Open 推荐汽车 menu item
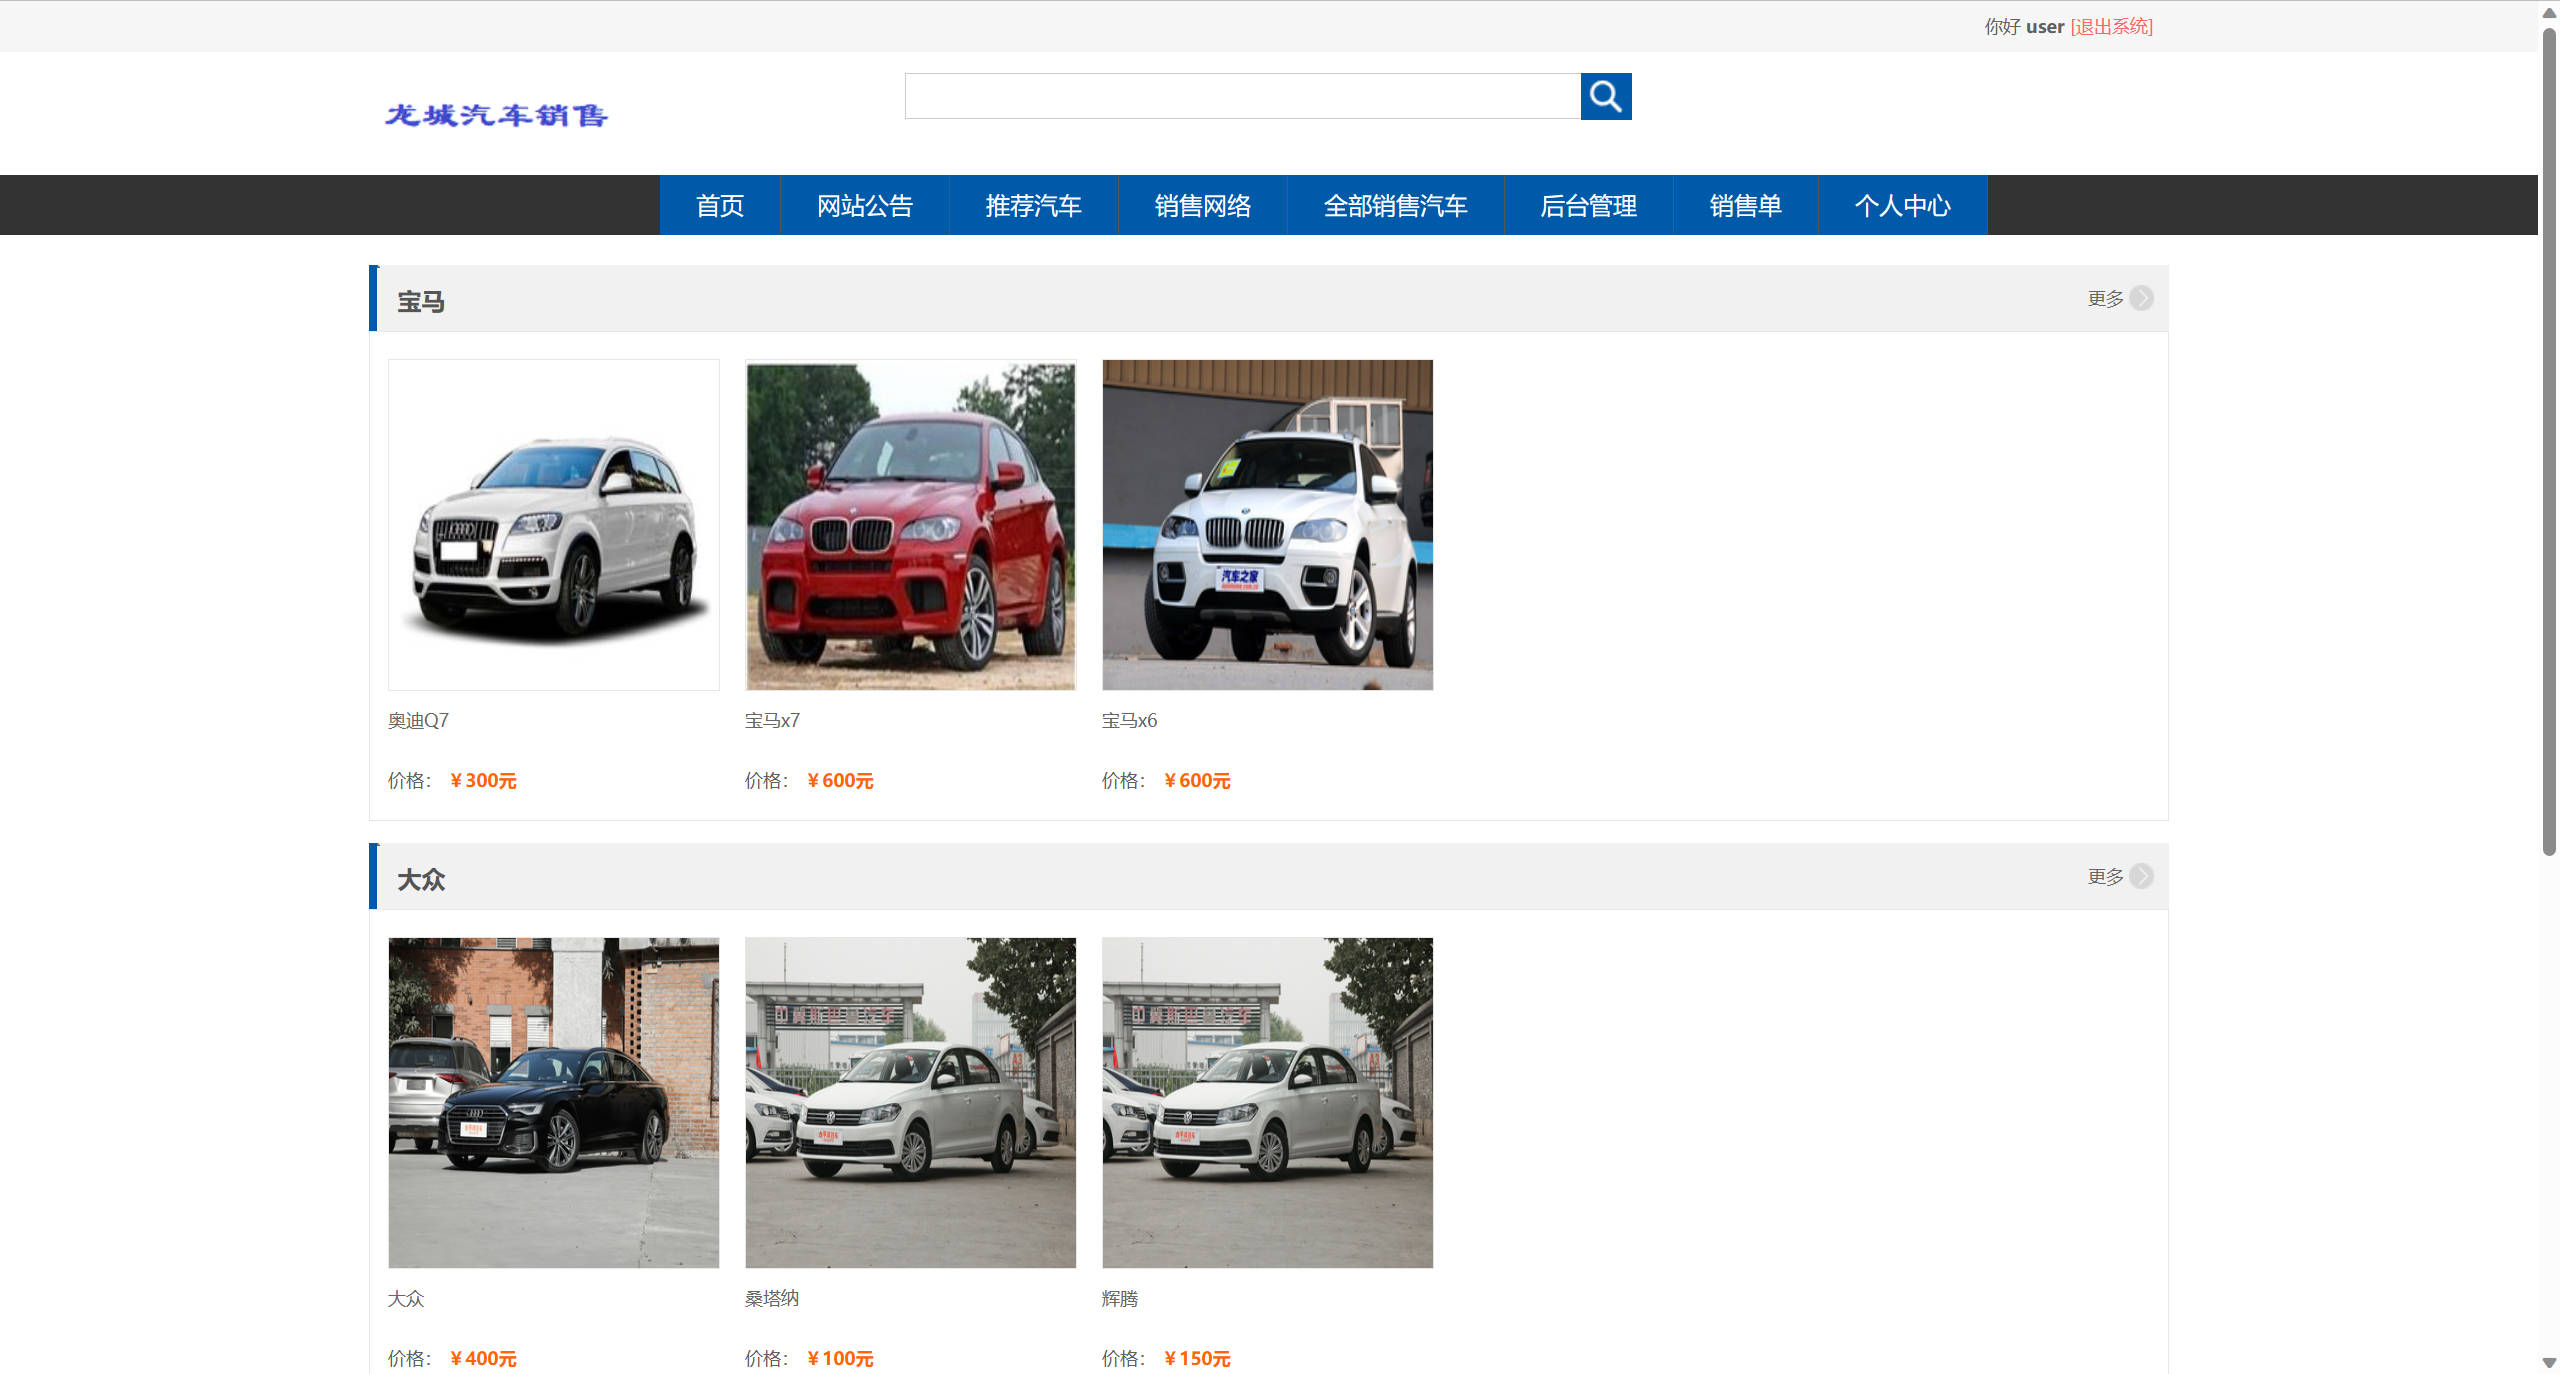 click(x=1033, y=206)
